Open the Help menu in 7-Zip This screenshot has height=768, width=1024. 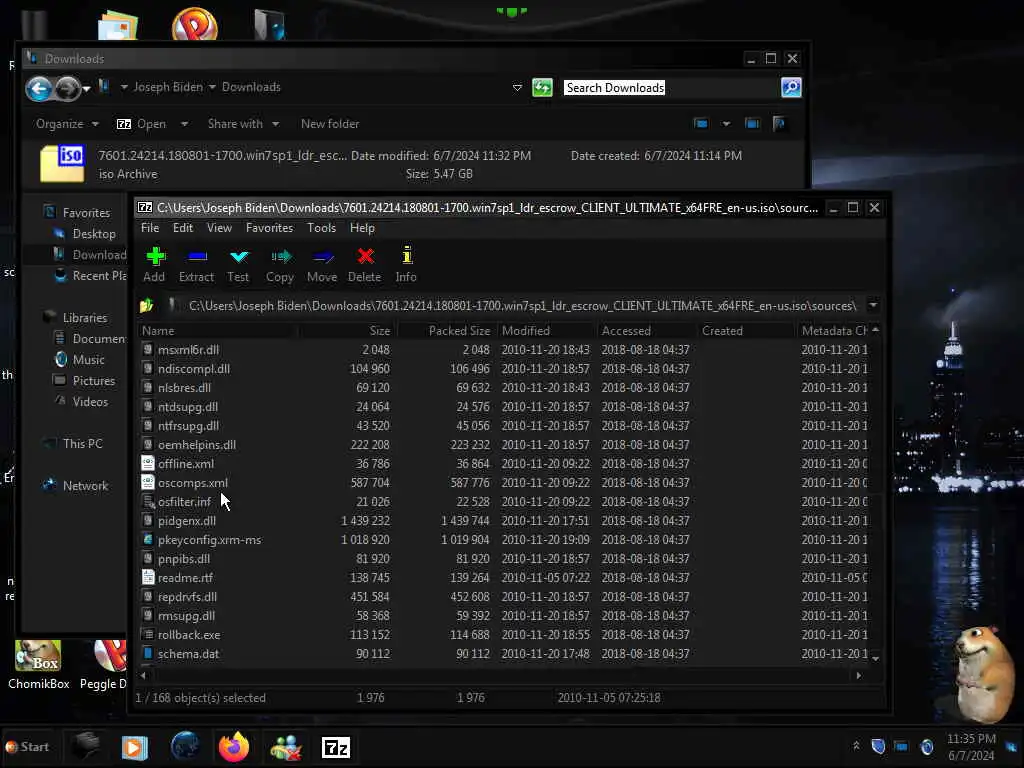(362, 228)
